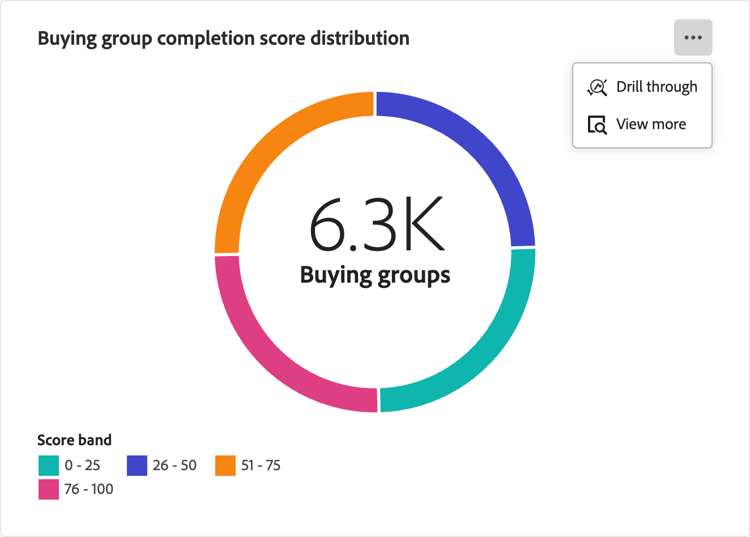Click the teal 0 - 25 legend swatch
The image size is (750, 537).
[48, 466]
